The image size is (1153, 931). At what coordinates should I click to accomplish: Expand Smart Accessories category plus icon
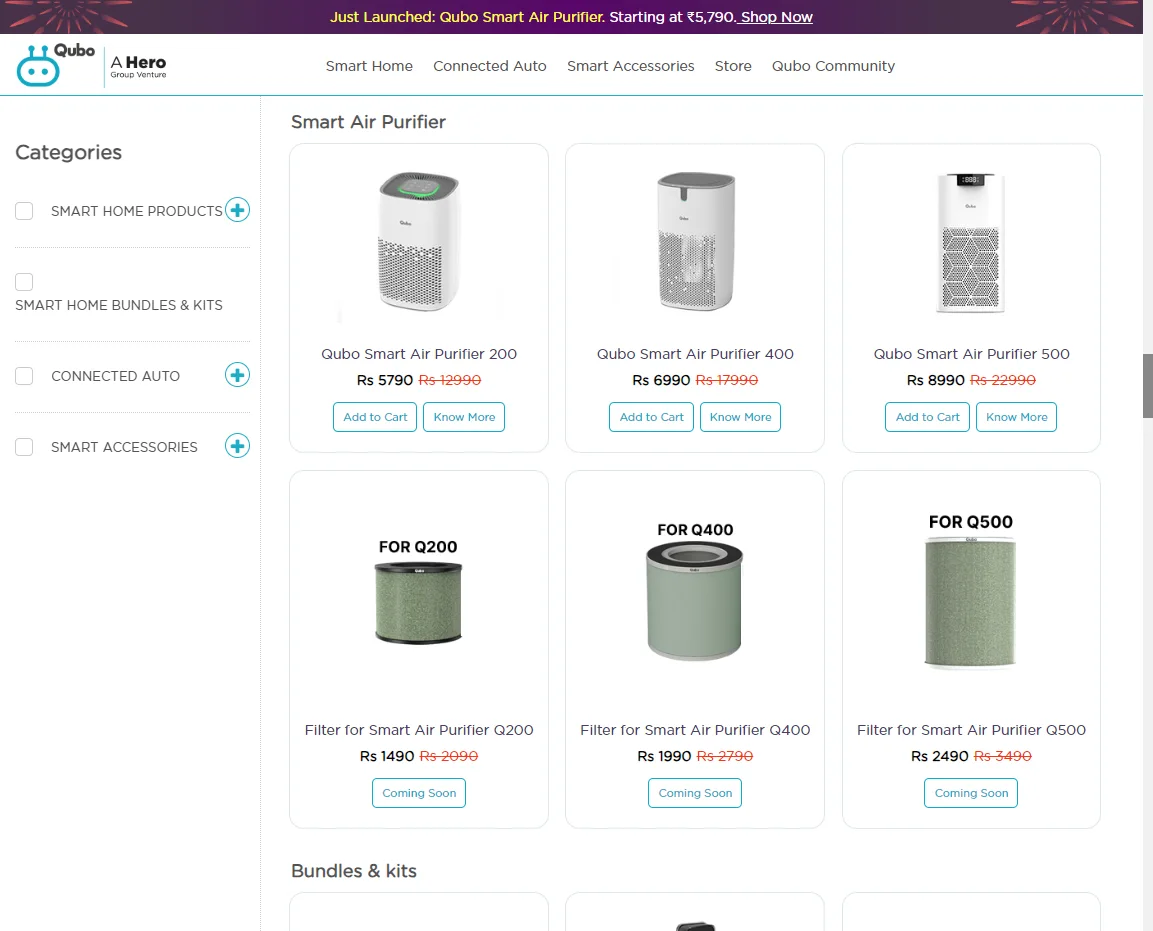(x=237, y=446)
